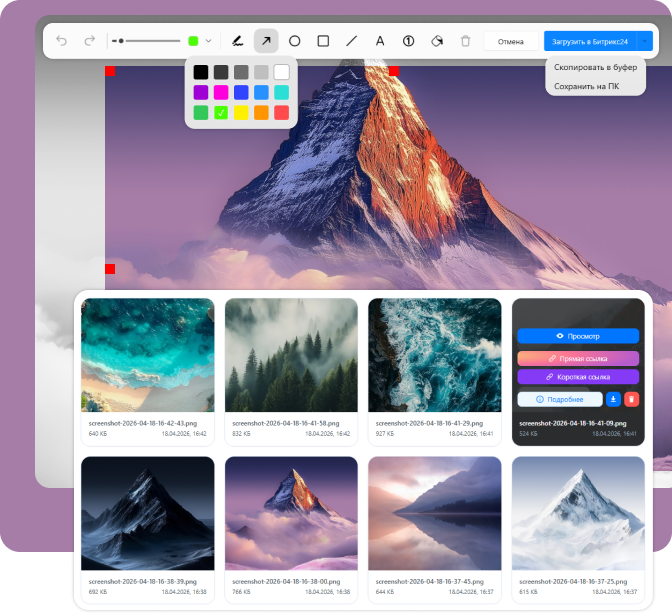Image resolution: width=672 pixels, height=614 pixels.
Task: Select the text A tool
Action: [380, 41]
